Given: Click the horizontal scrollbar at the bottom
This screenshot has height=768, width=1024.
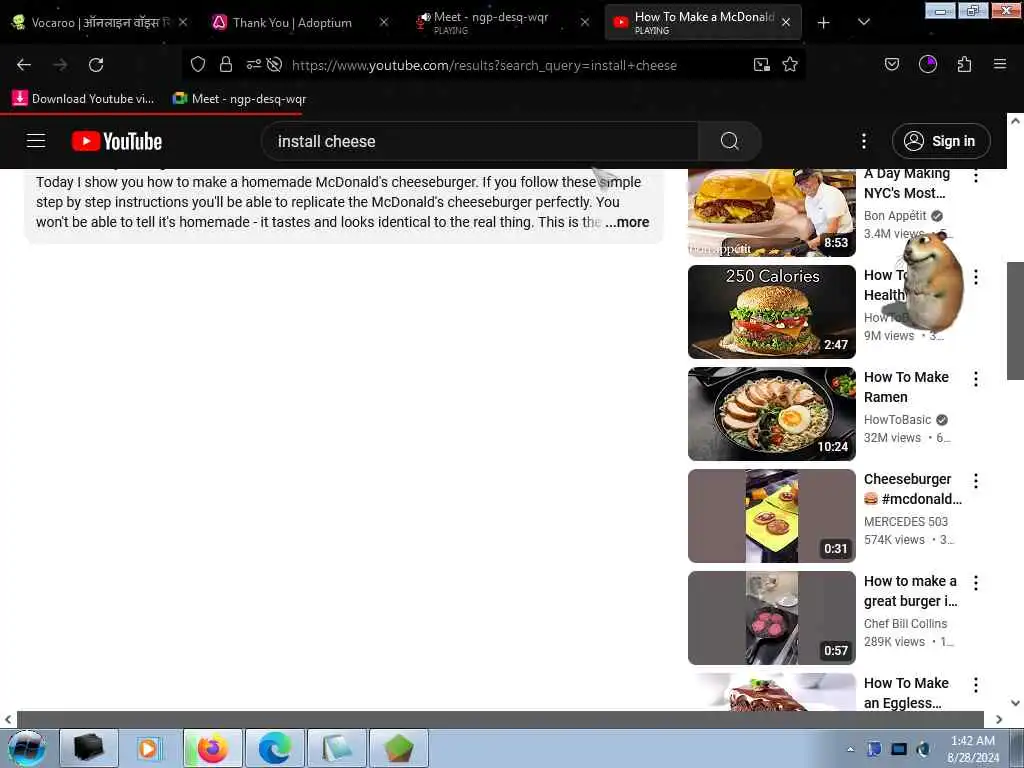Looking at the screenshot, I should (x=500, y=719).
